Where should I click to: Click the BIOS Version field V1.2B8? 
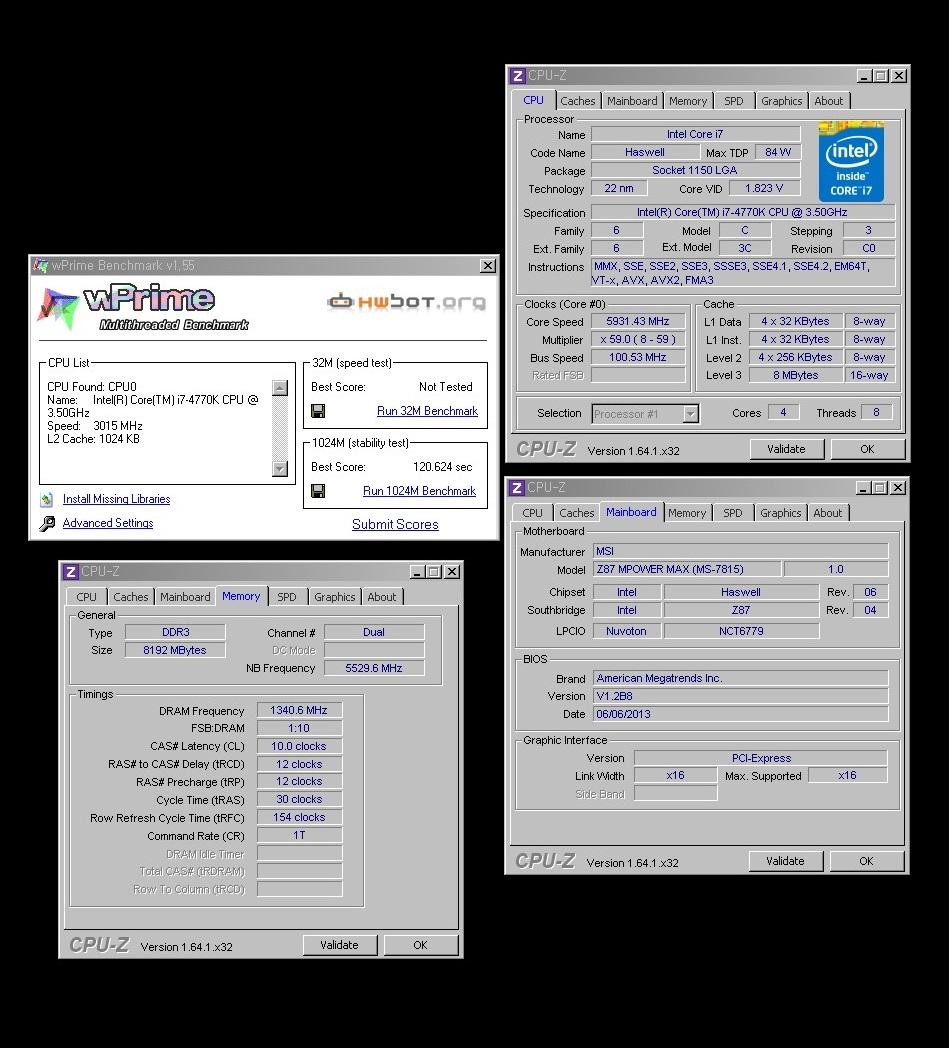click(740, 696)
